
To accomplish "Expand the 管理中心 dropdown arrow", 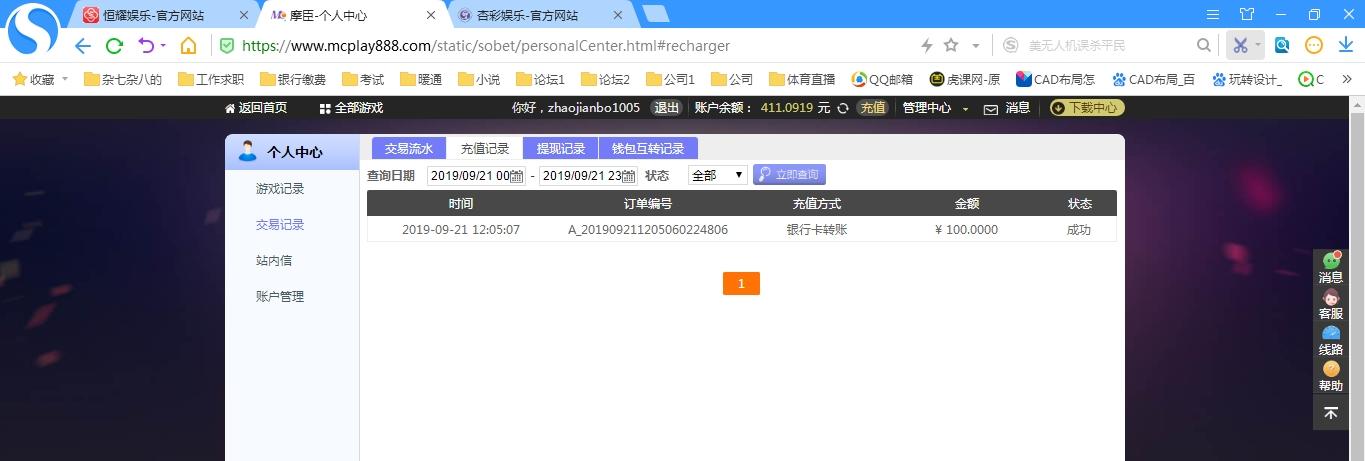I will 966,109.
